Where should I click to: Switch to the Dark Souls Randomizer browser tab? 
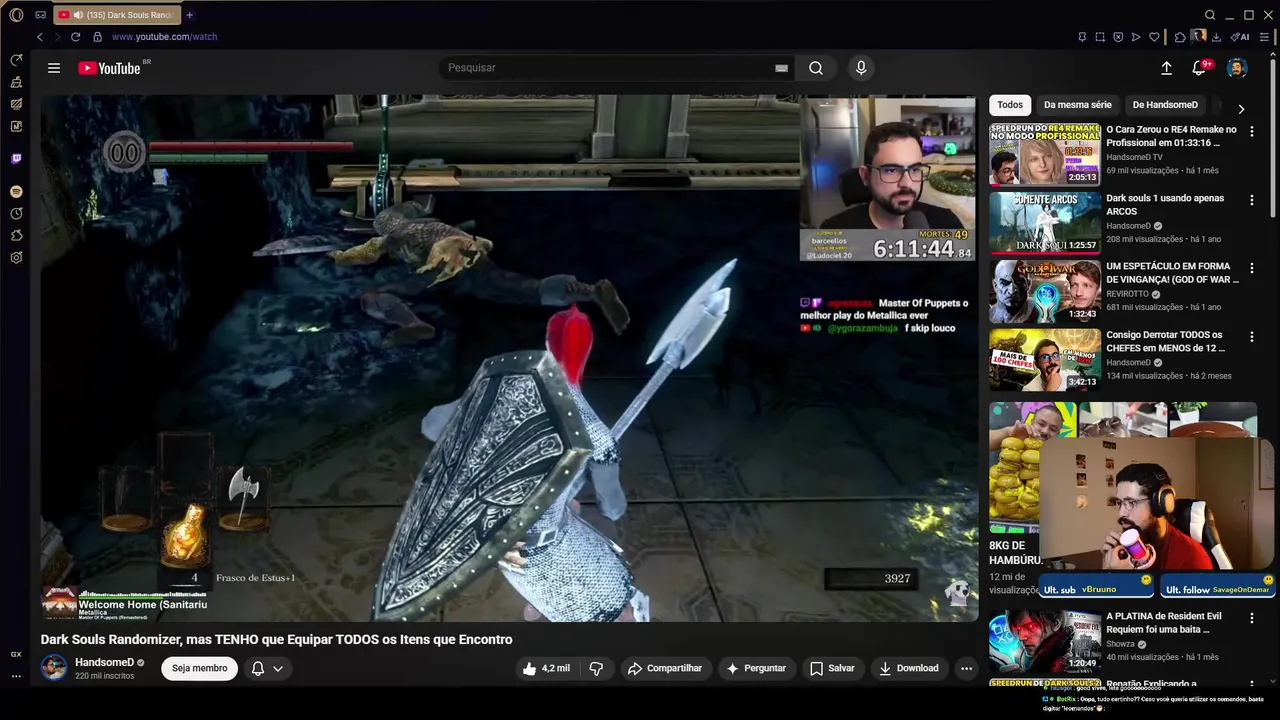(x=115, y=15)
